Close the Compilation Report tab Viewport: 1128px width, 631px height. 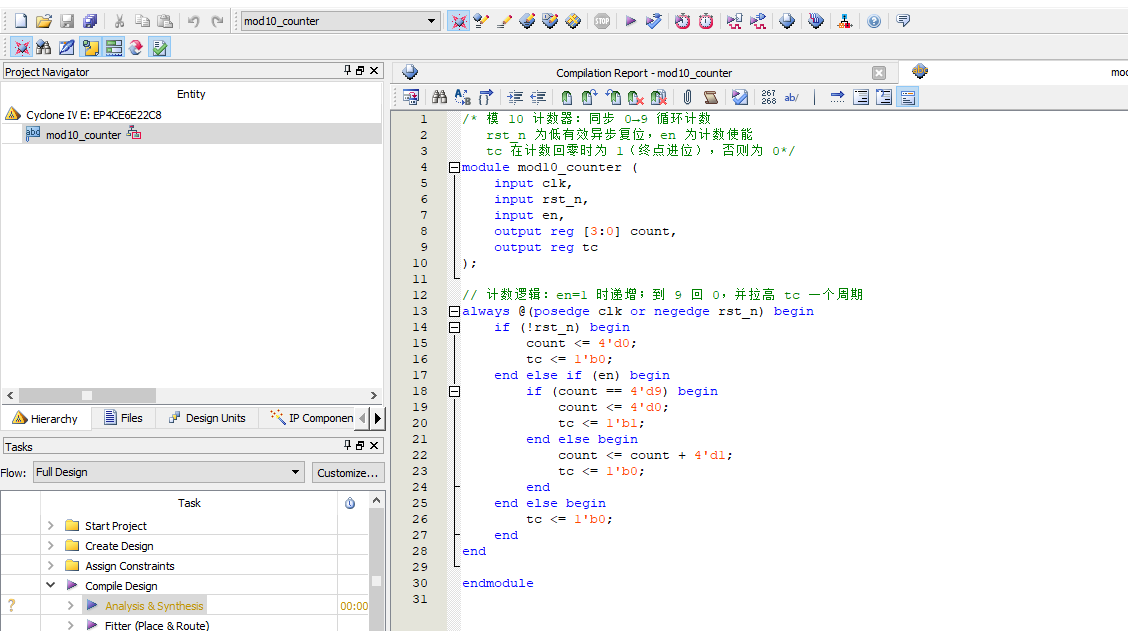click(879, 73)
